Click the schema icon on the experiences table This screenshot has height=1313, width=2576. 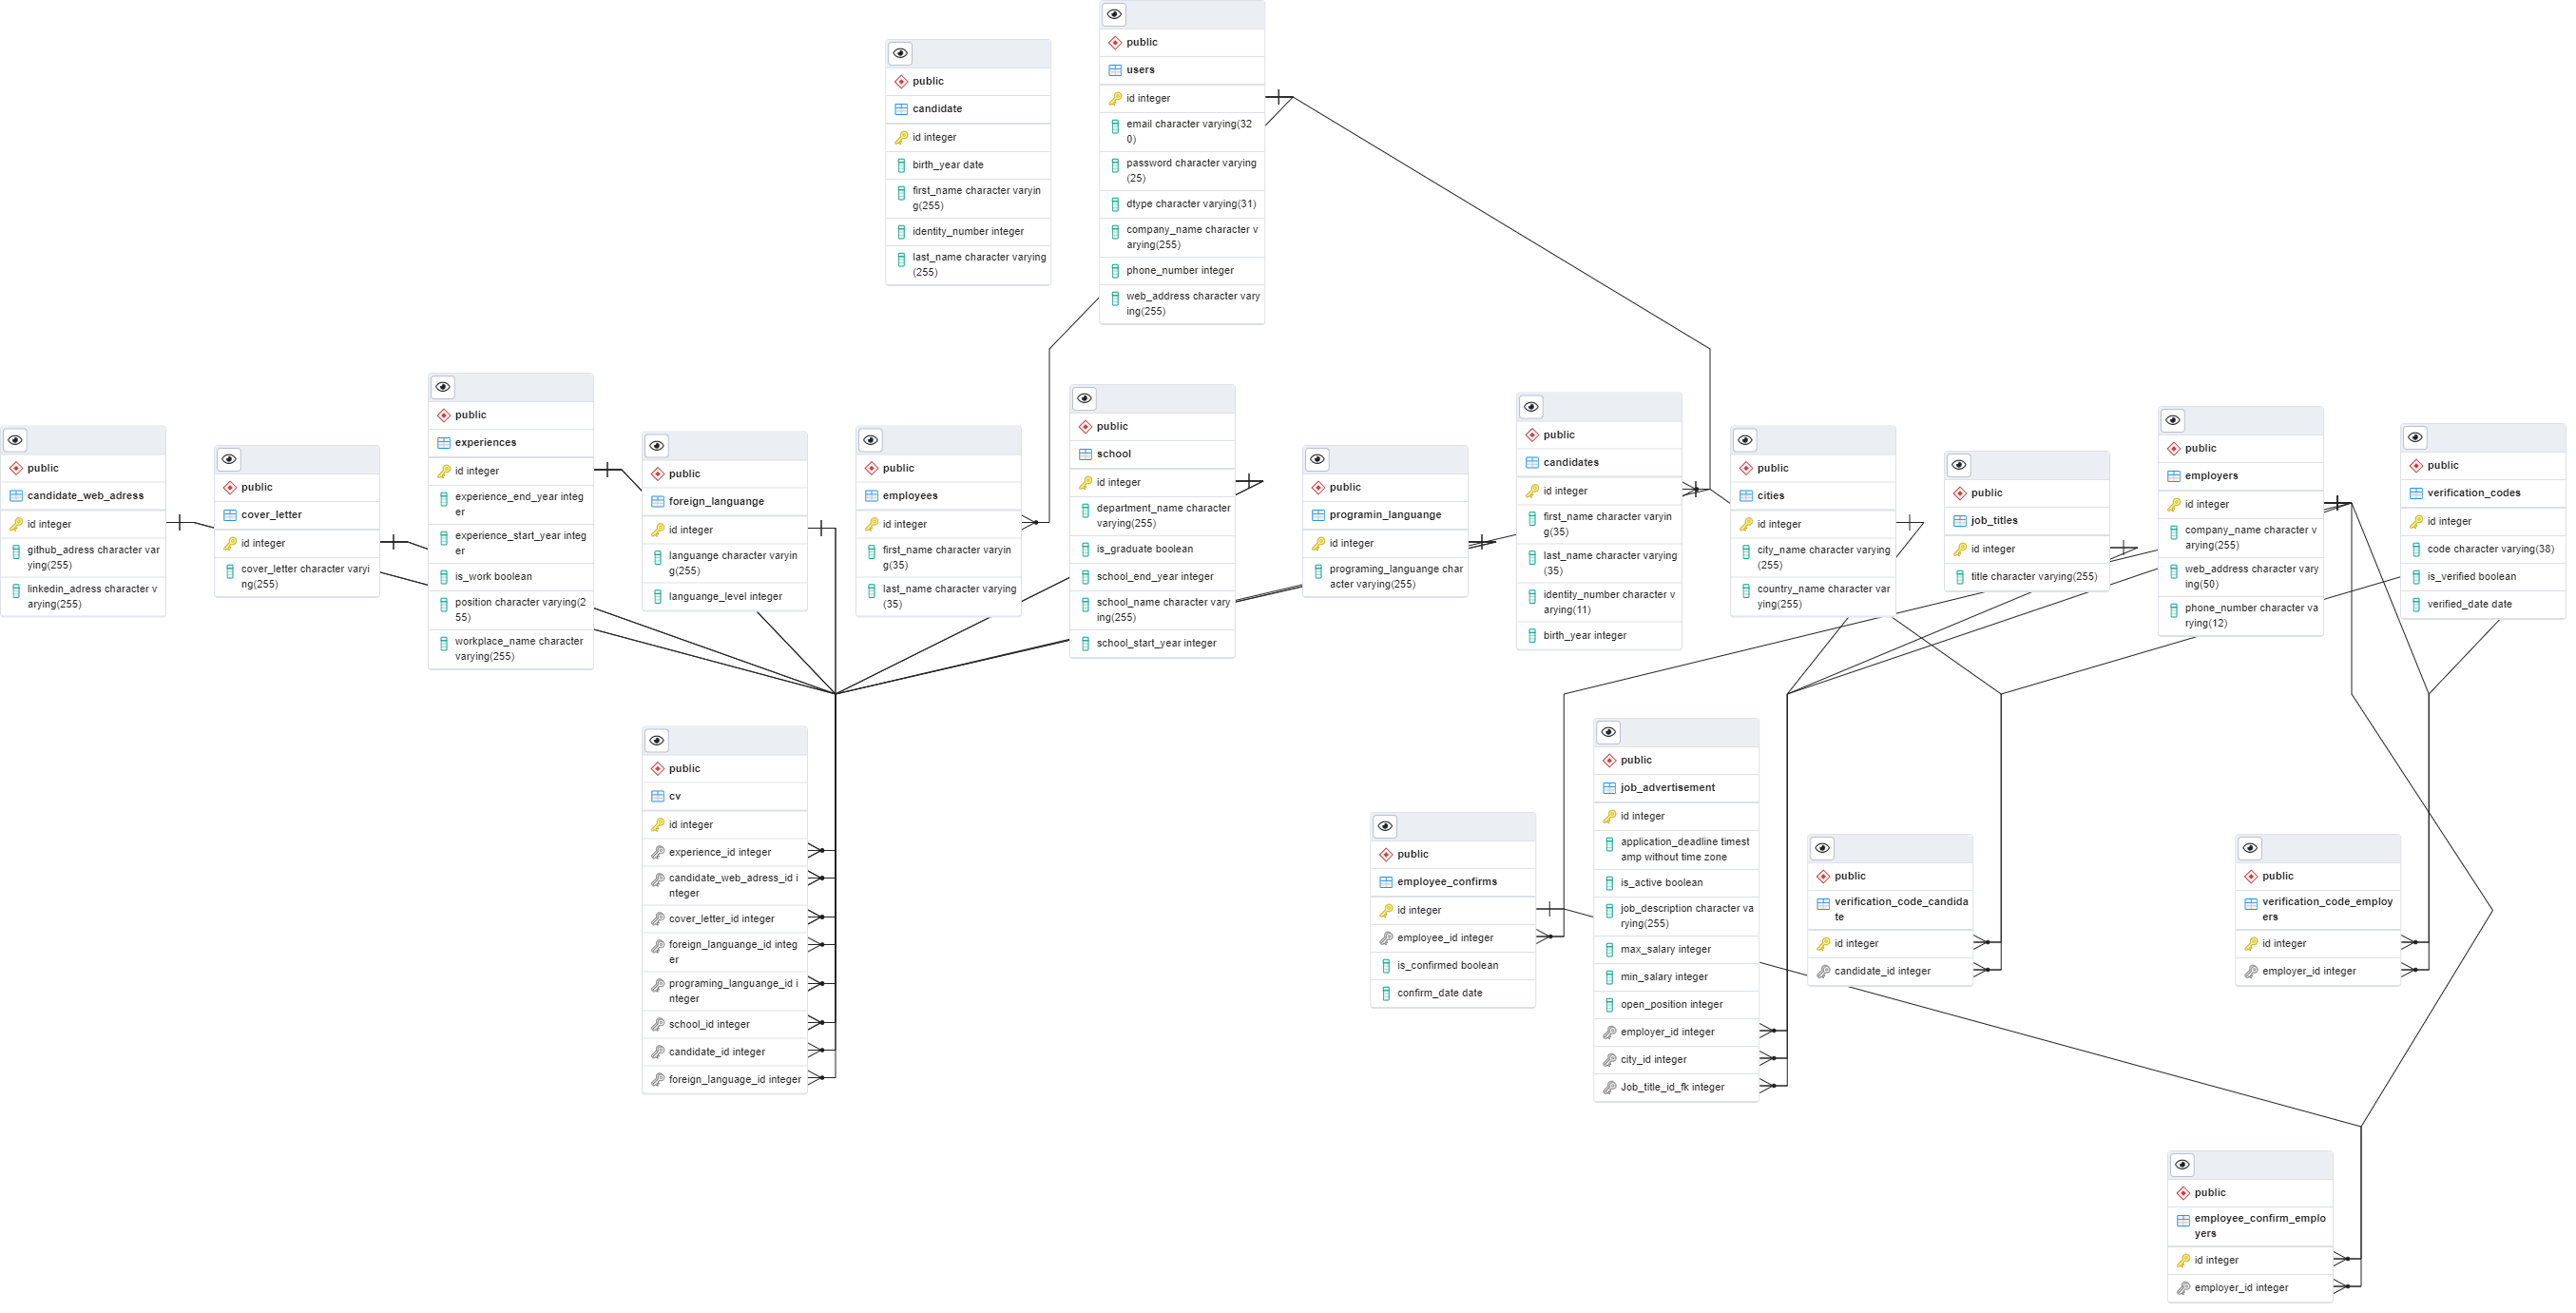443,414
